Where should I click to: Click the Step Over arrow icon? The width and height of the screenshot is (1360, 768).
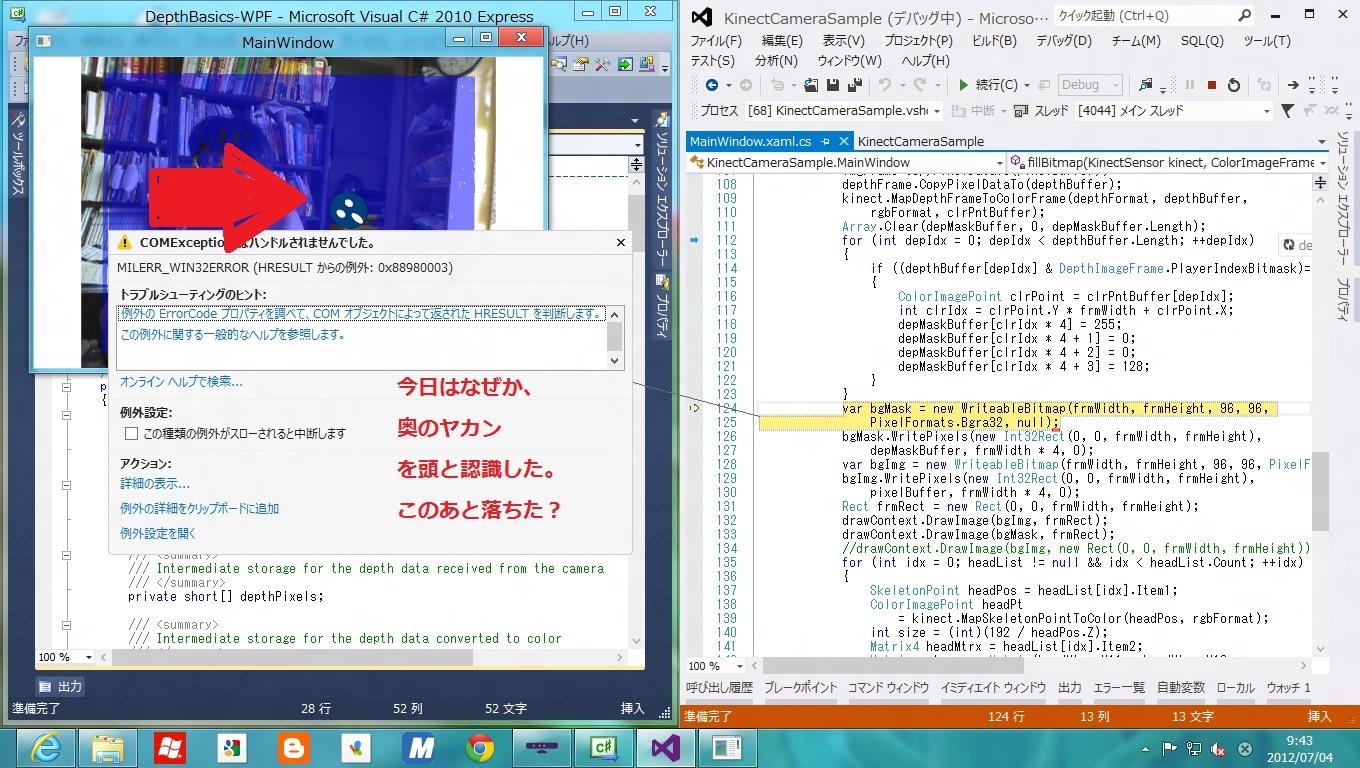[1293, 85]
